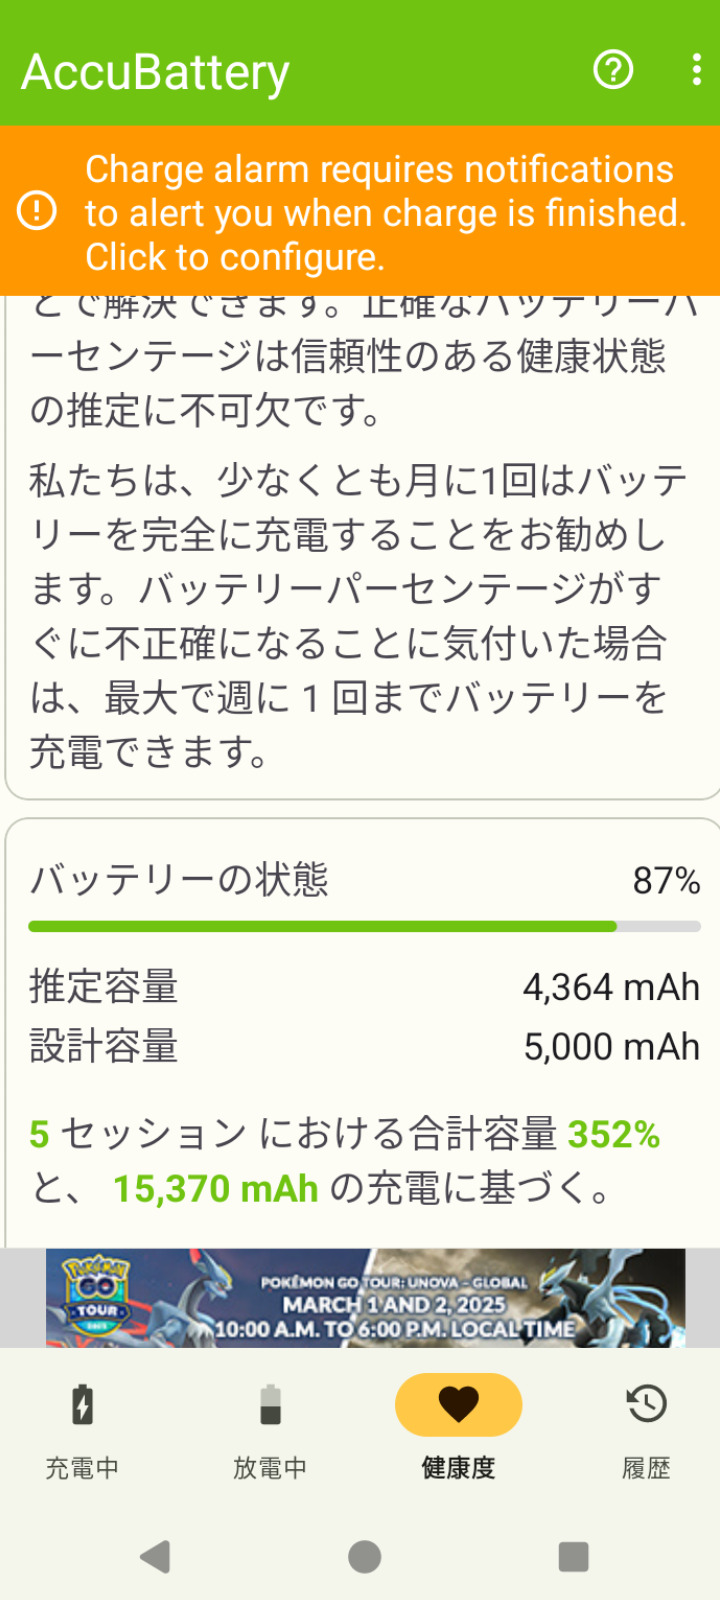
Task: Tap the バッテリーの状態 87% header
Action: (364, 880)
